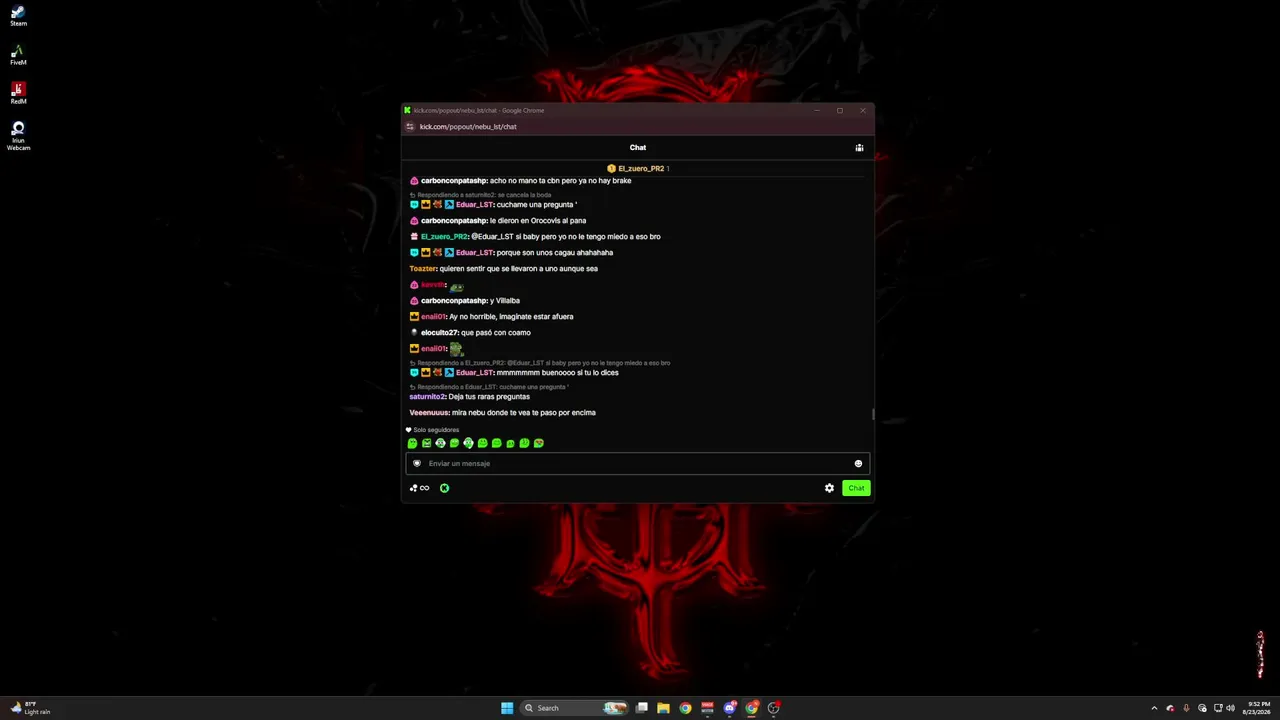View site information icon in address bar
1280x720 pixels.
[x=410, y=127]
